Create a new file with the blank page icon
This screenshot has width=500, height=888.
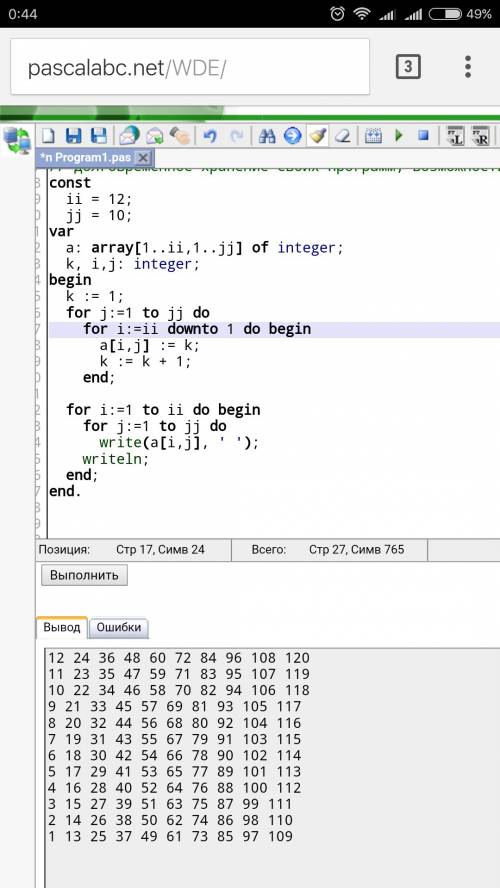(x=49, y=136)
